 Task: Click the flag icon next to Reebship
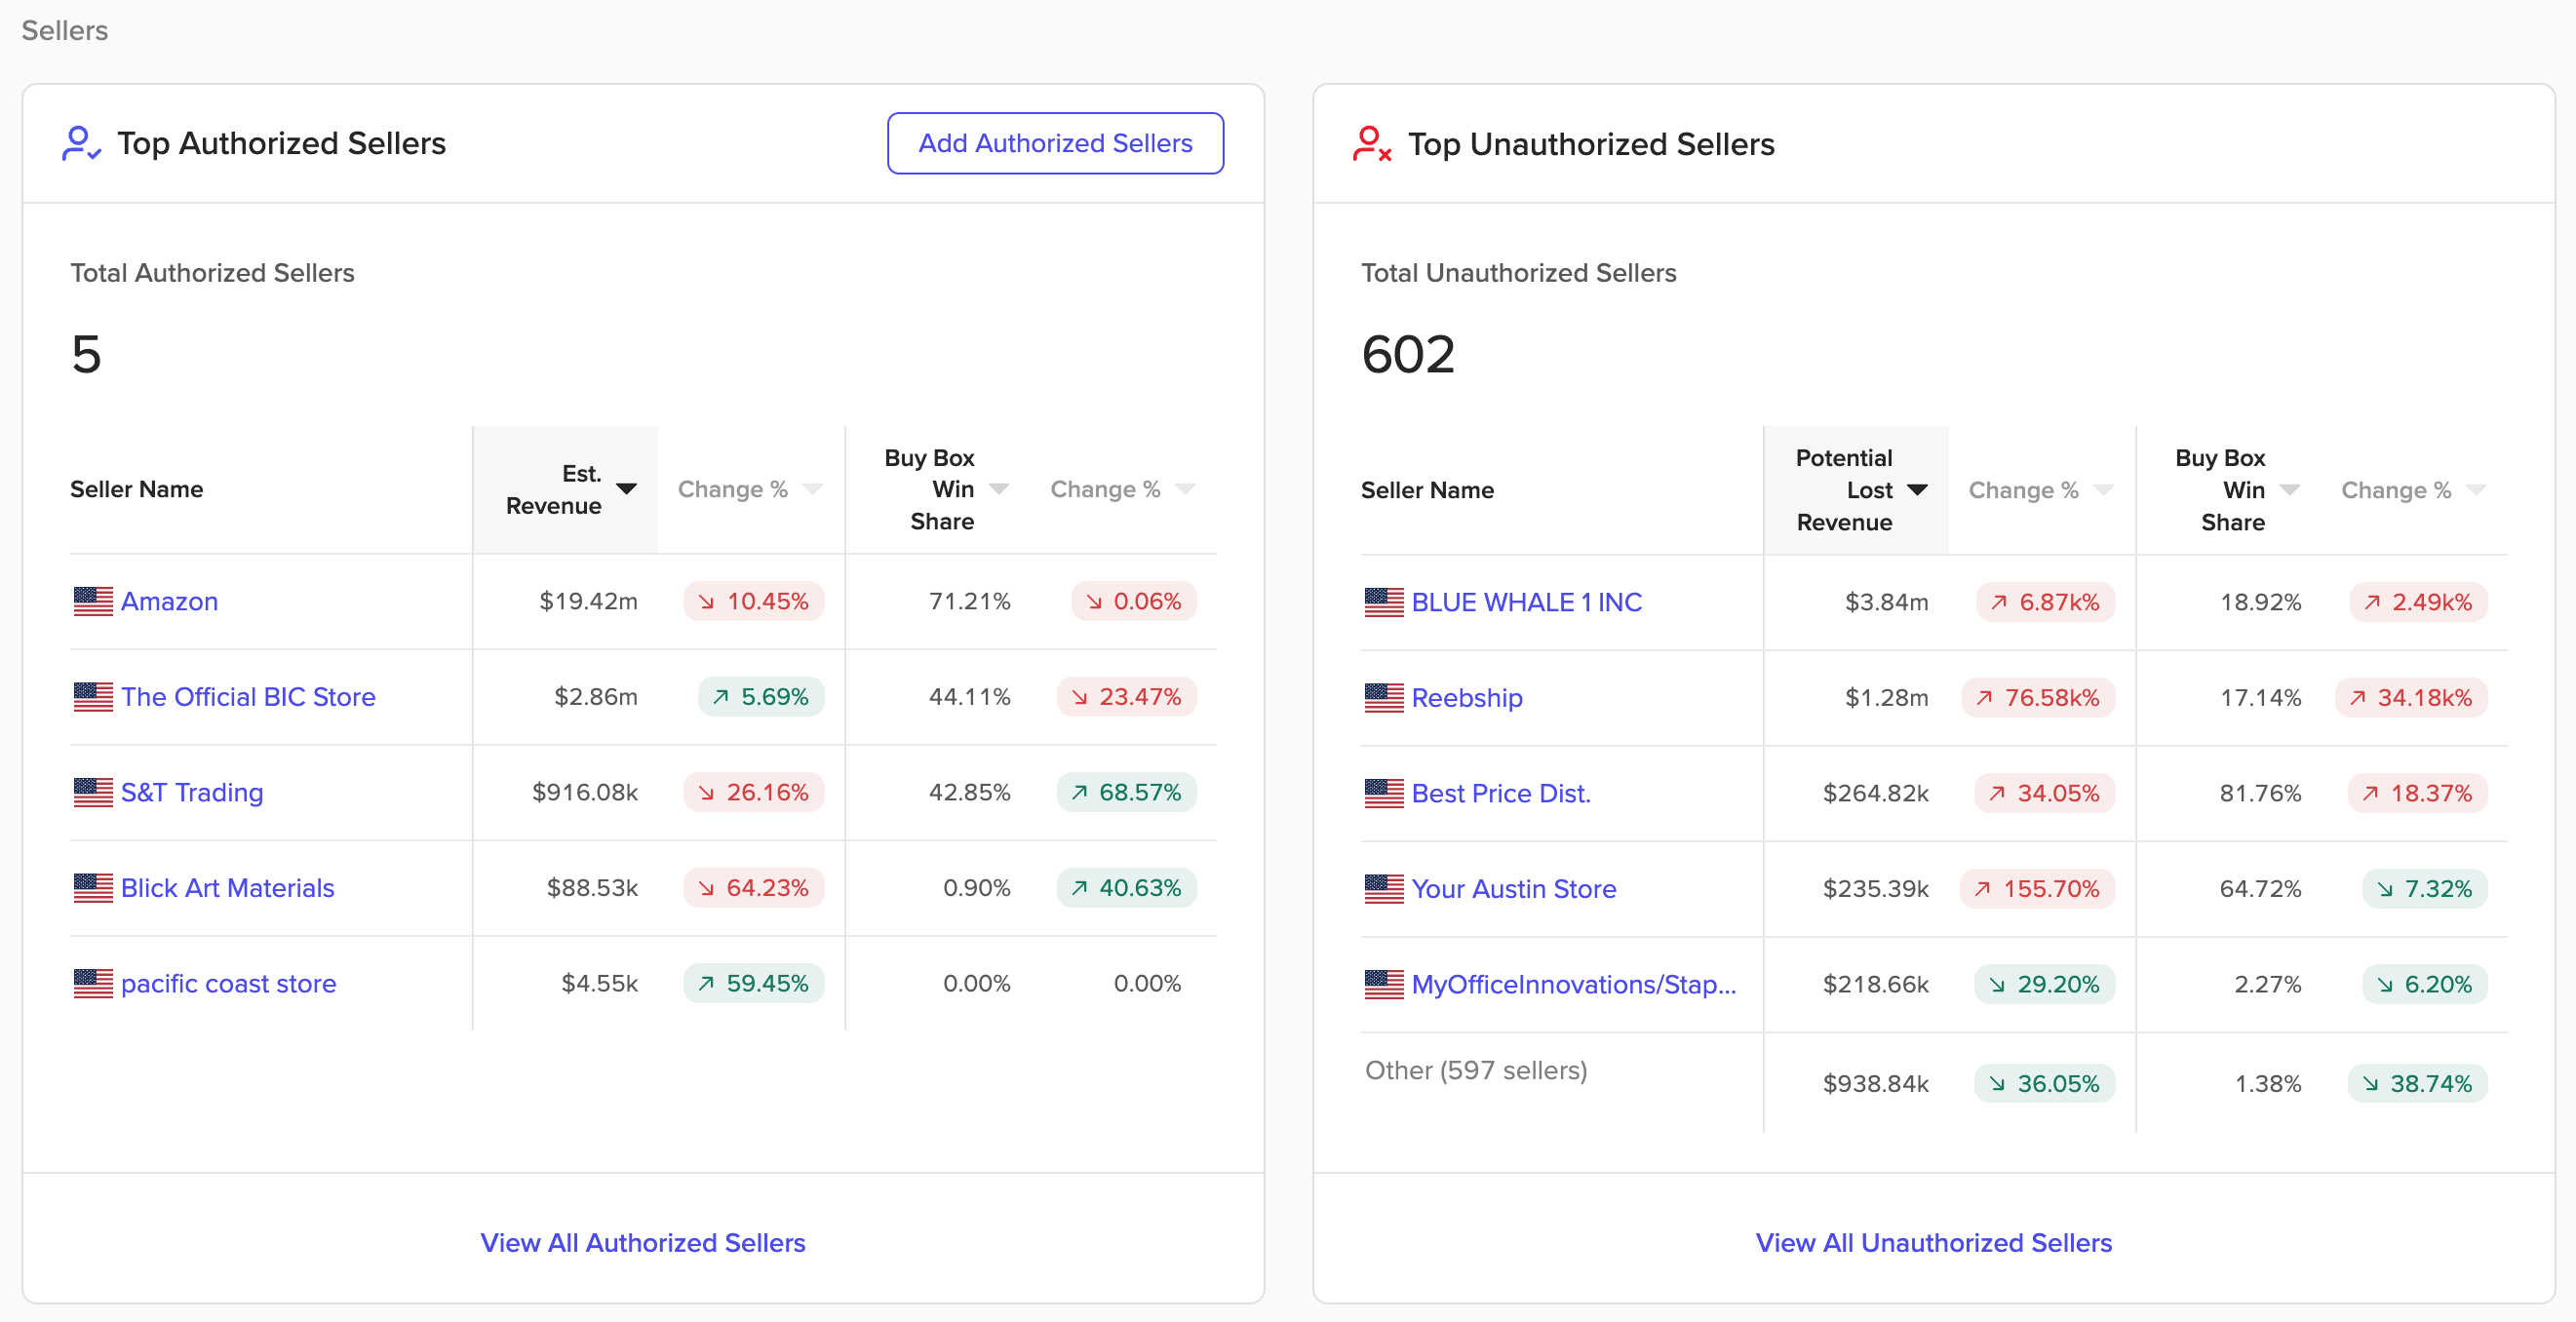tap(1384, 698)
